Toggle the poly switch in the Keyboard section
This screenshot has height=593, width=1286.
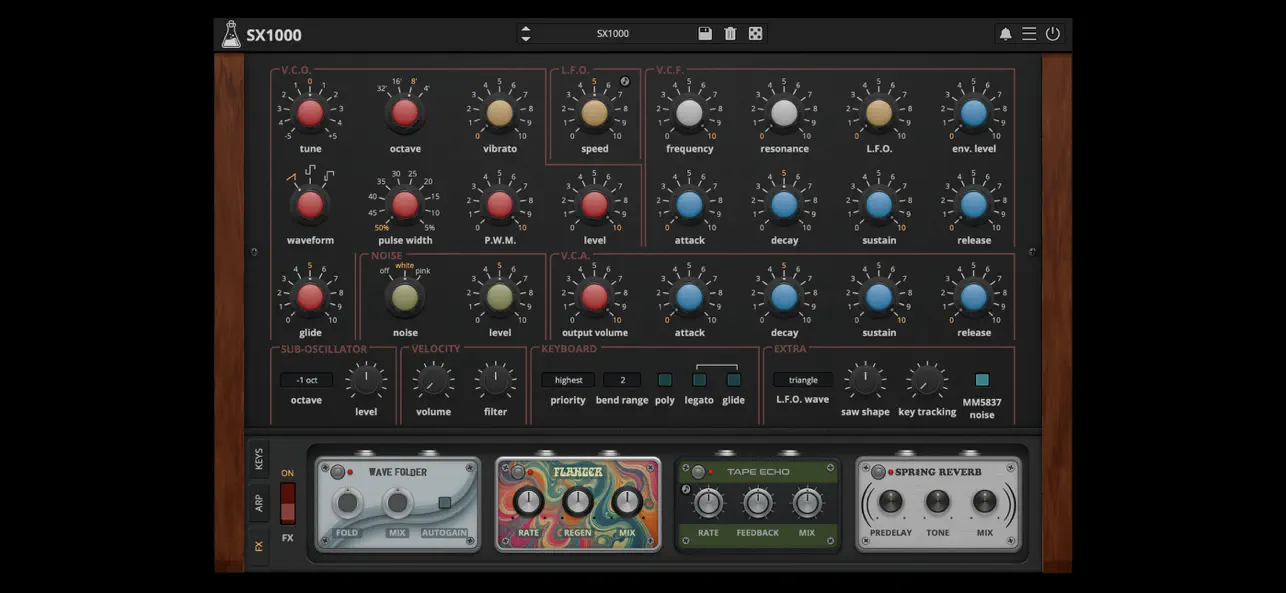(664, 380)
